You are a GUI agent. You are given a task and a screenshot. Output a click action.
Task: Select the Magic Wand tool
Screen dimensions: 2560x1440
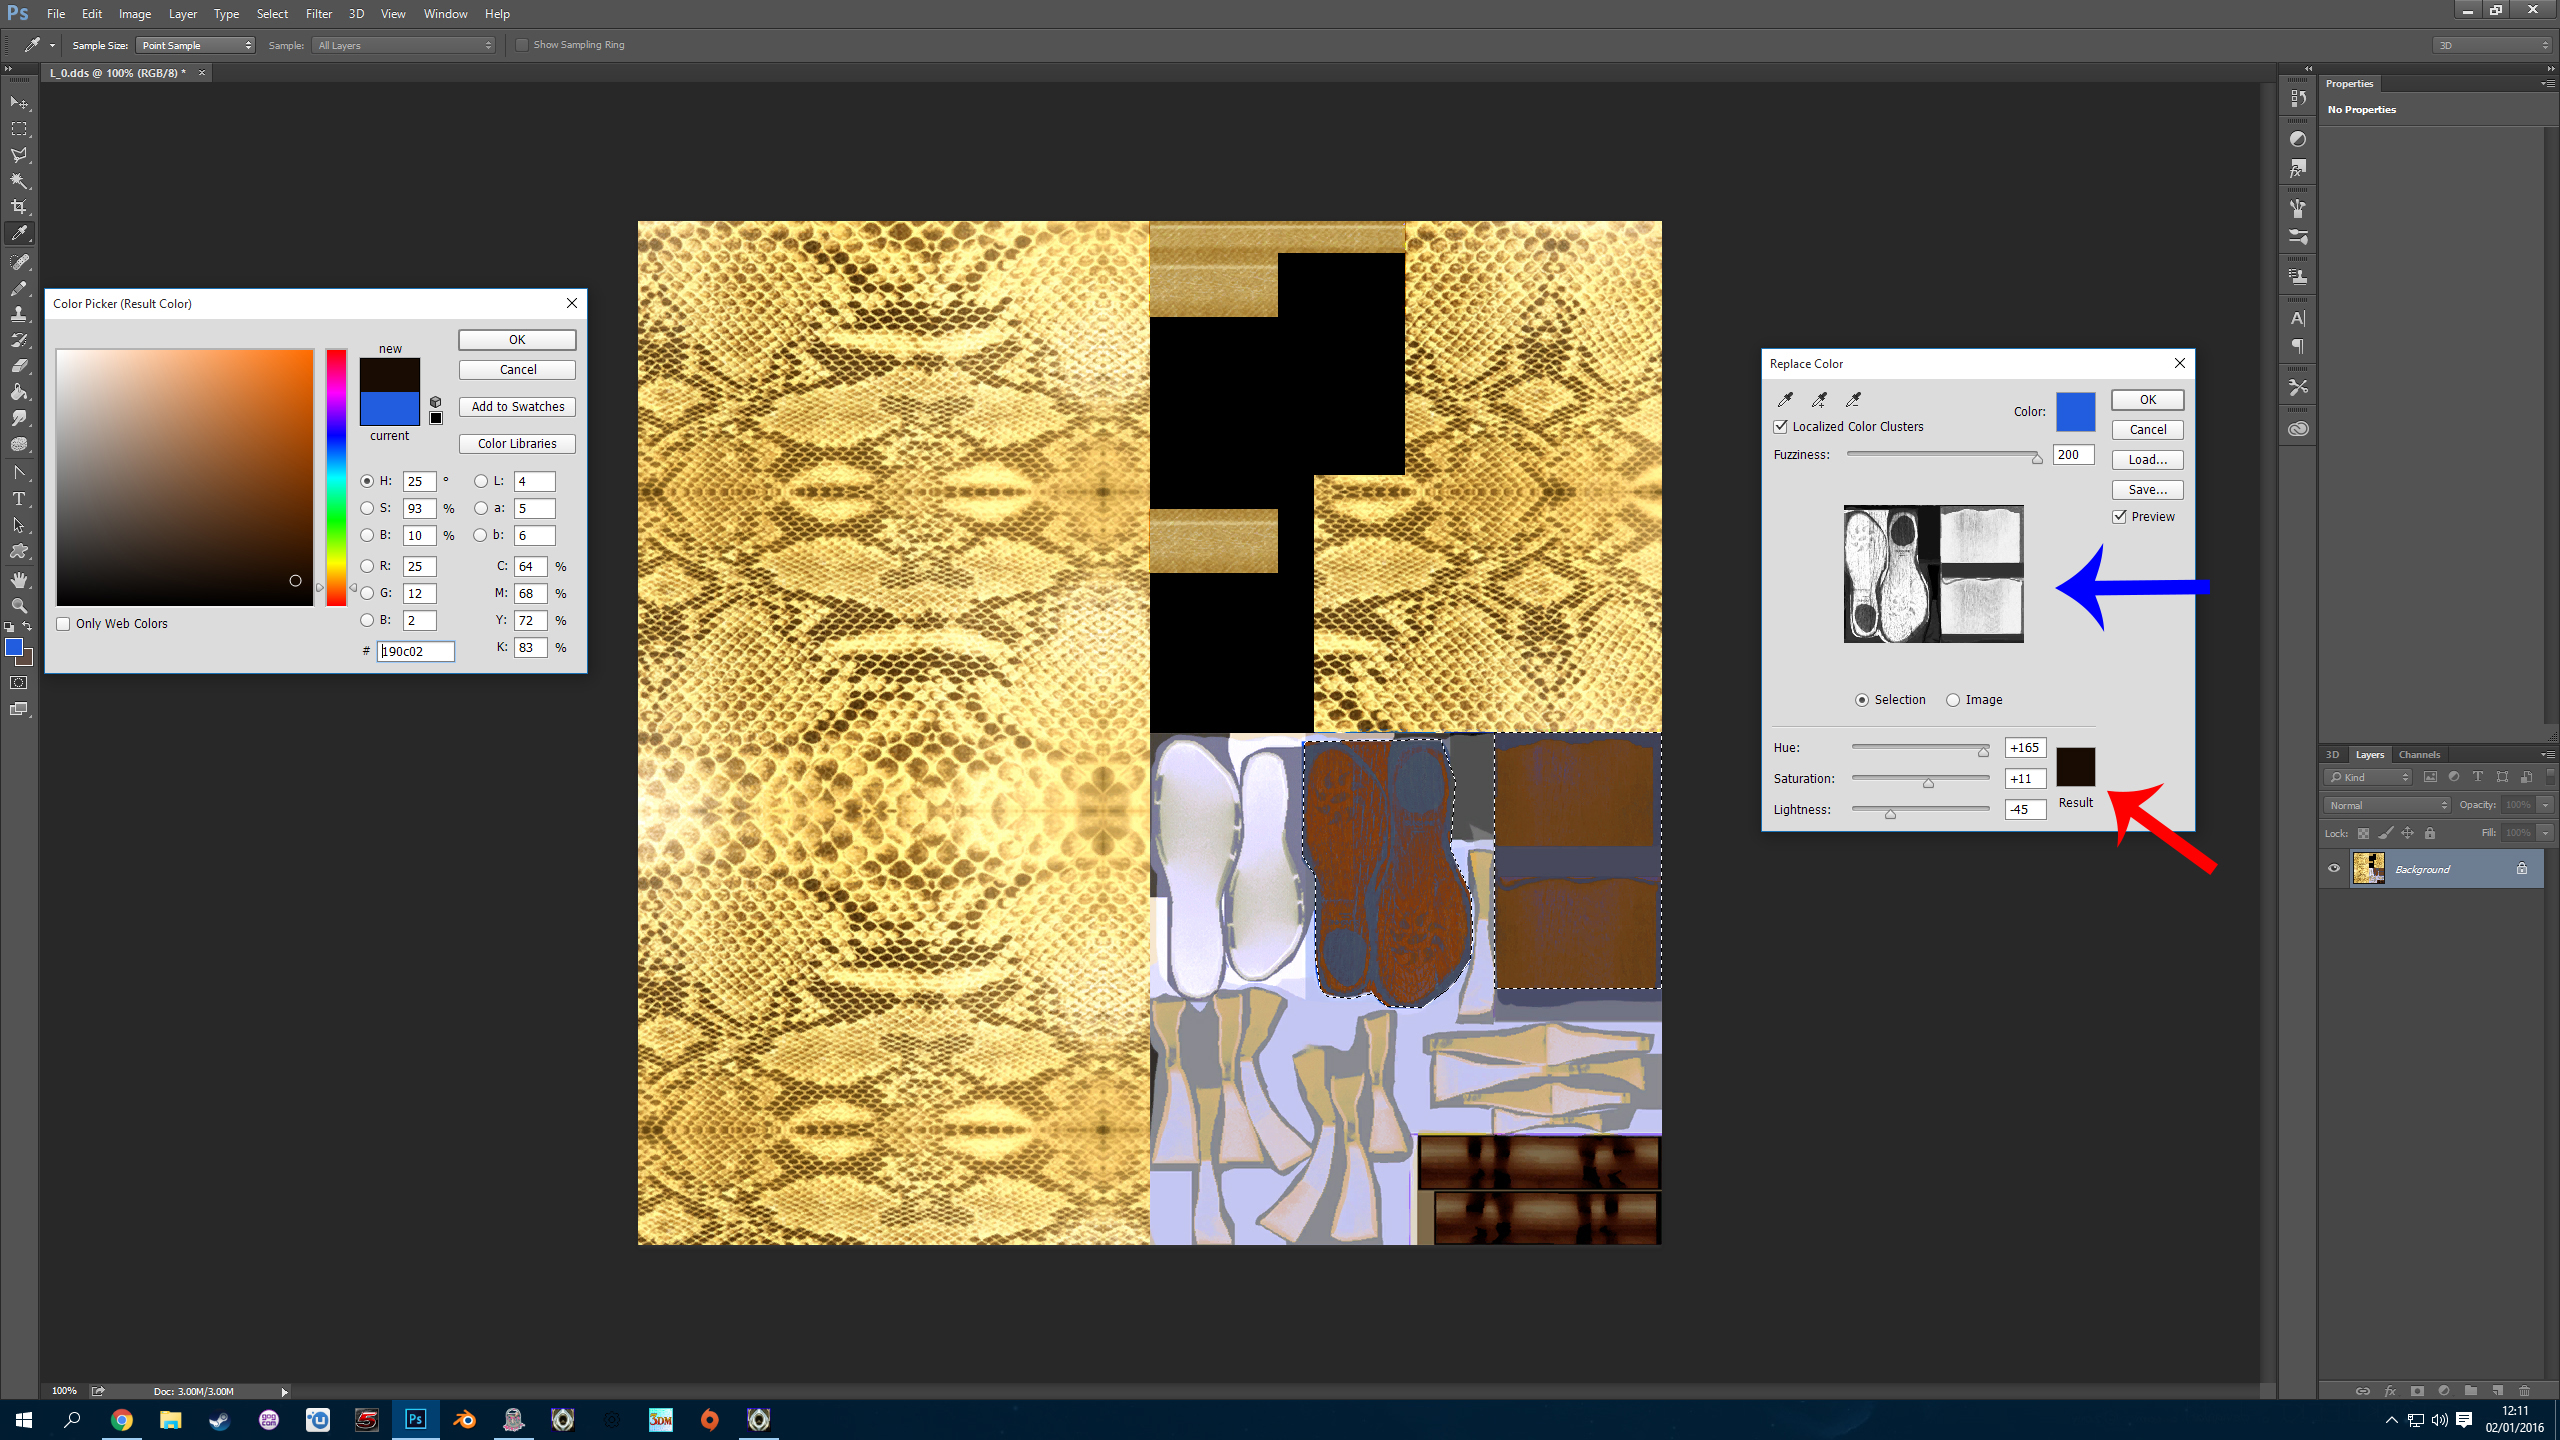[x=19, y=181]
